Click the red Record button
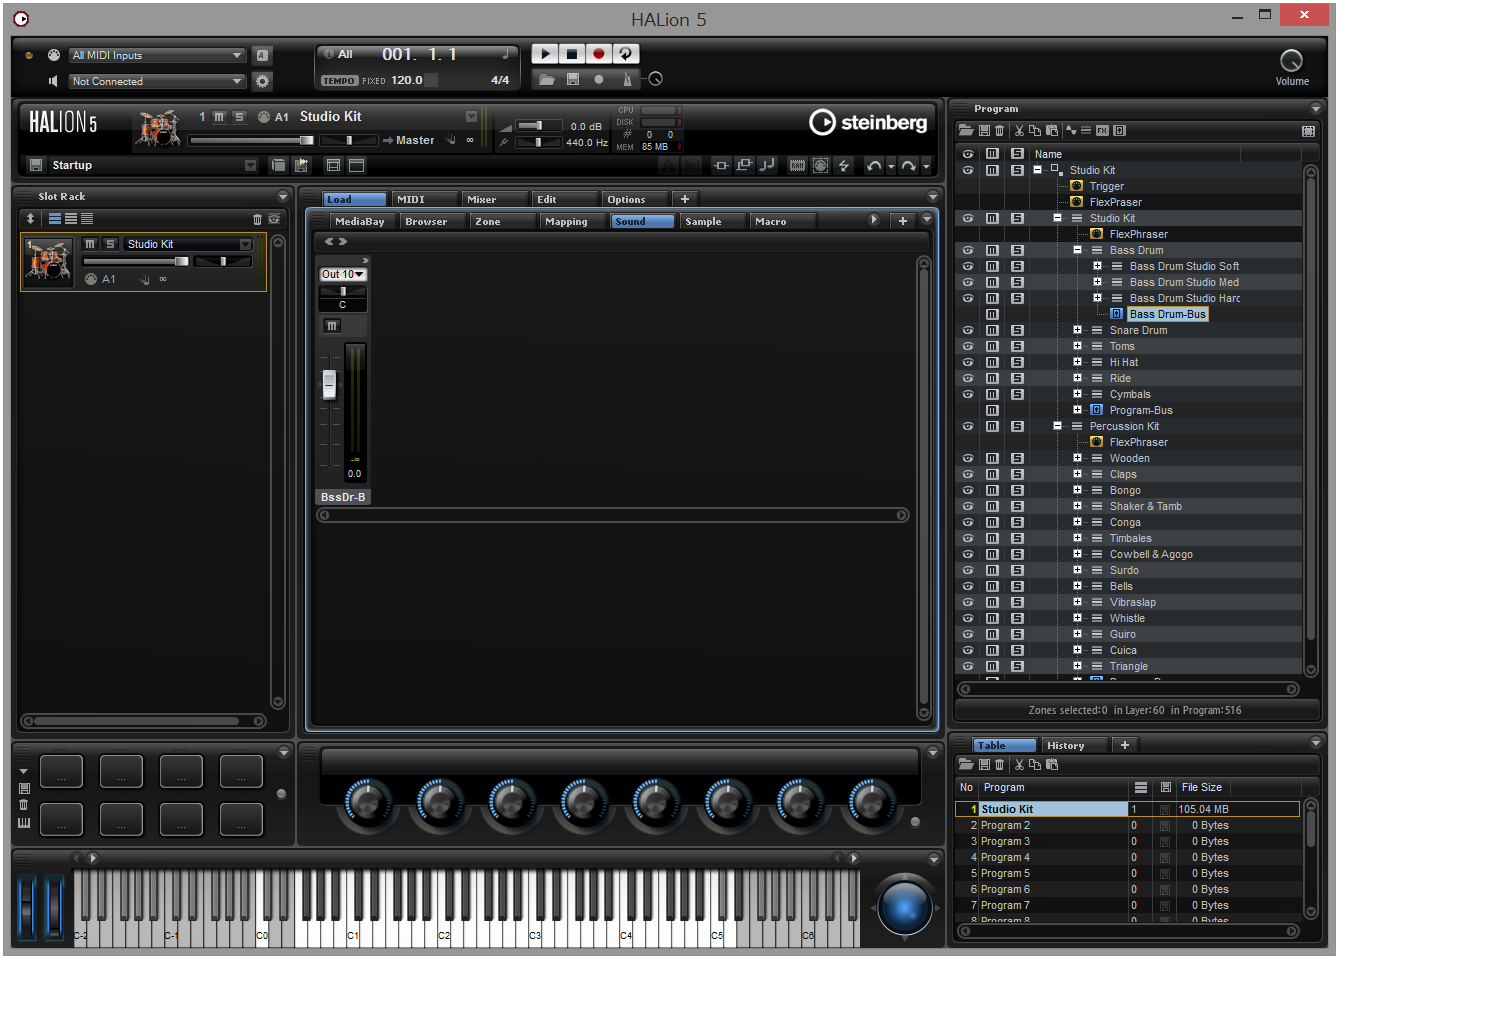 click(599, 54)
